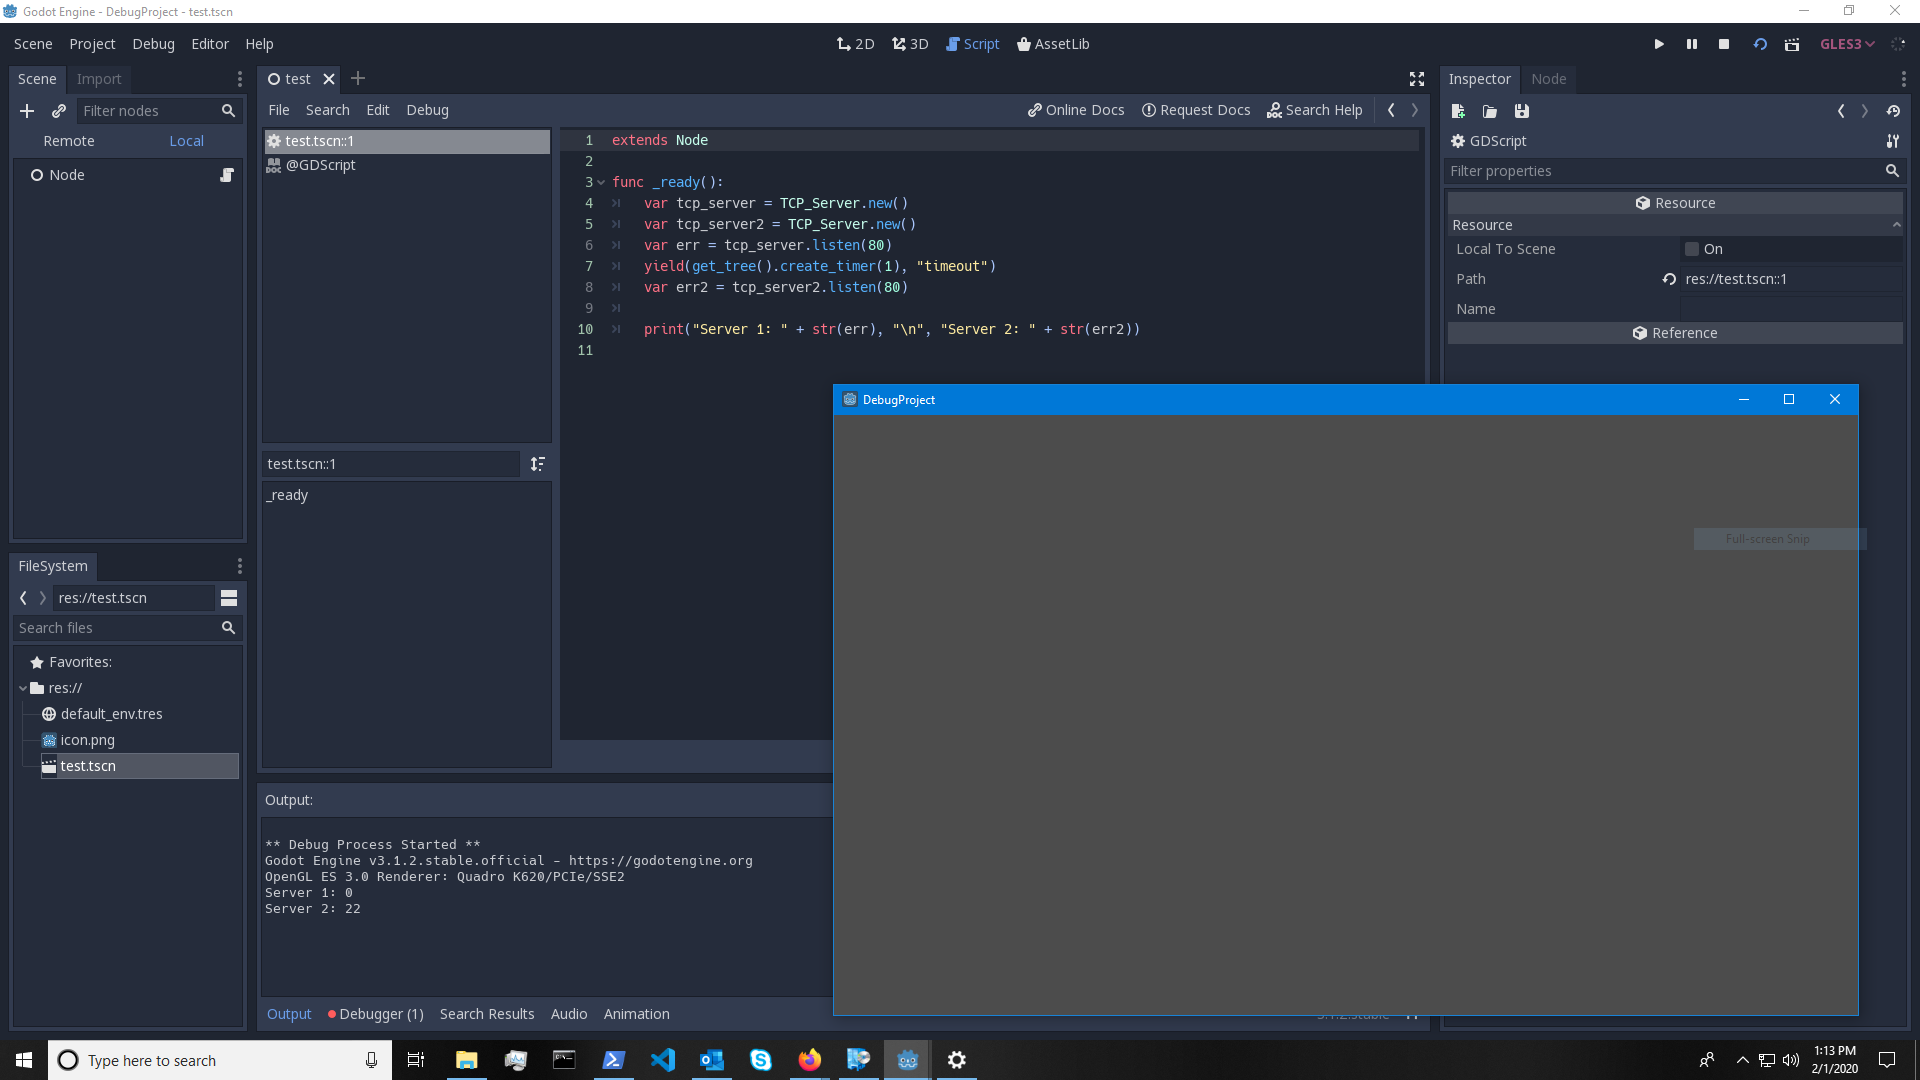The height and width of the screenshot is (1080, 1920).
Task: Select @GDScript in script list
Action: pyautogui.click(x=407, y=165)
